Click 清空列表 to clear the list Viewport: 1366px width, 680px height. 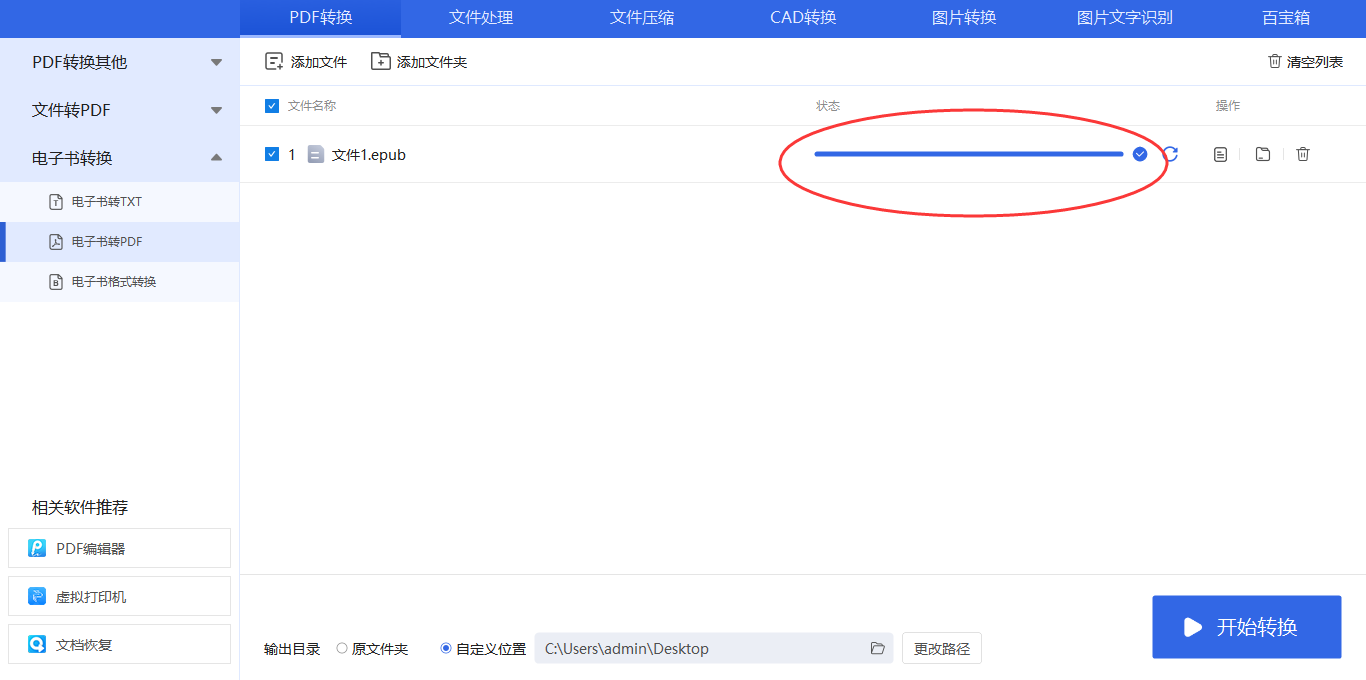[x=1305, y=62]
